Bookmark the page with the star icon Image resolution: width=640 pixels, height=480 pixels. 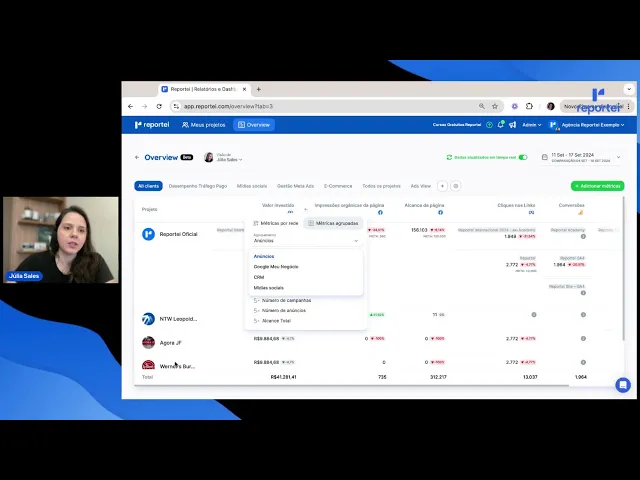[x=495, y=107]
